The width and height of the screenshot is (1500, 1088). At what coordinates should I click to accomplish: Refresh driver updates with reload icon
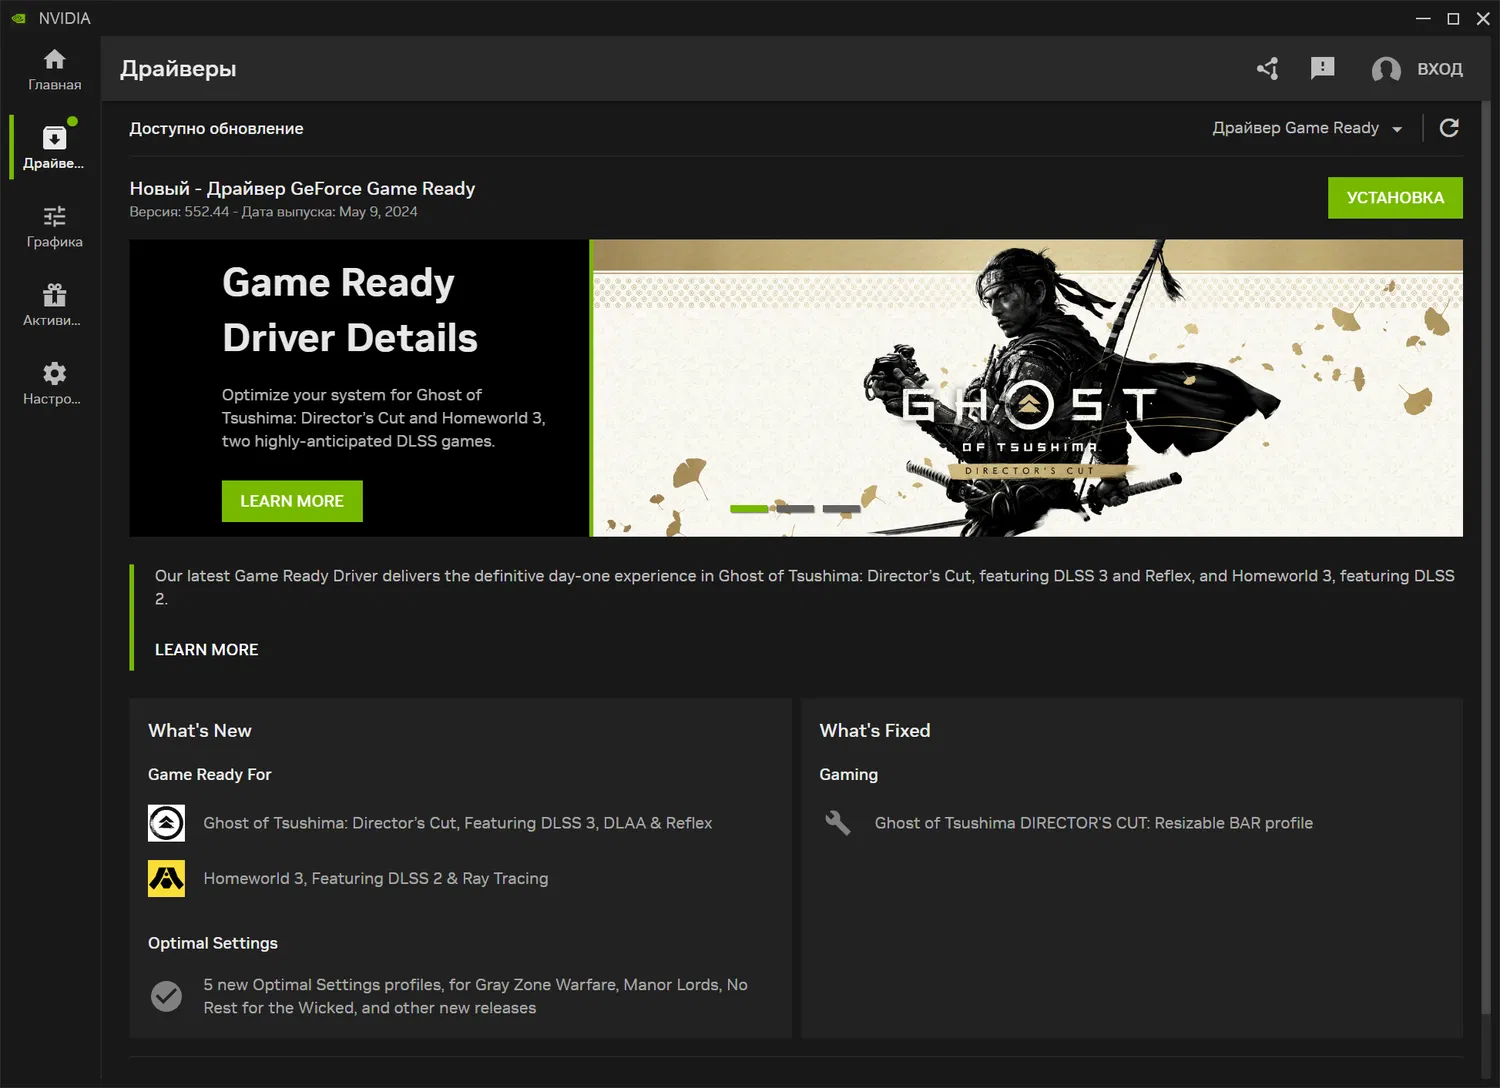(1448, 128)
